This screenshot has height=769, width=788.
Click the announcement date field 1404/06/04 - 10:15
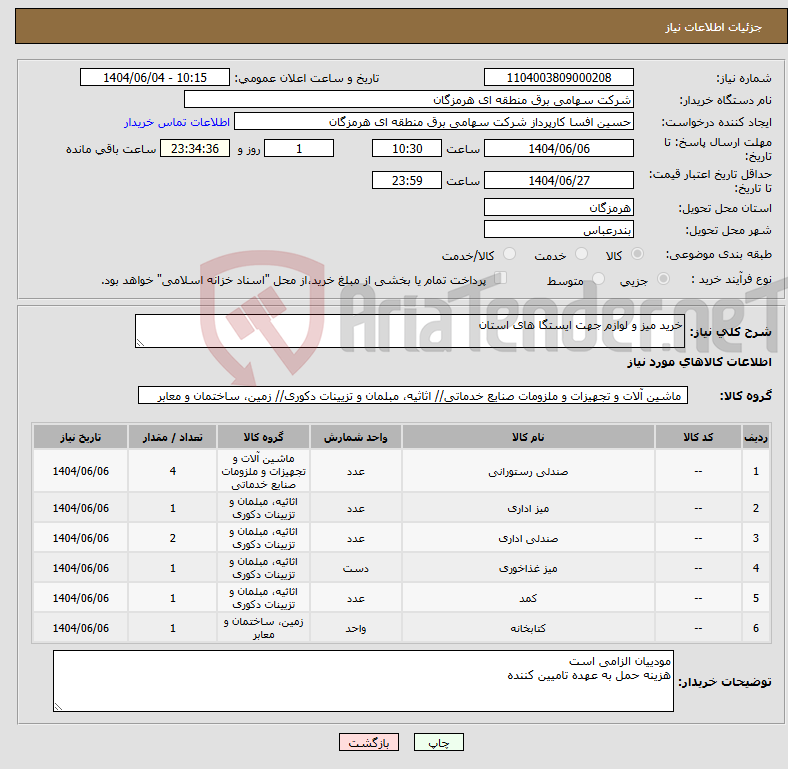[155, 77]
